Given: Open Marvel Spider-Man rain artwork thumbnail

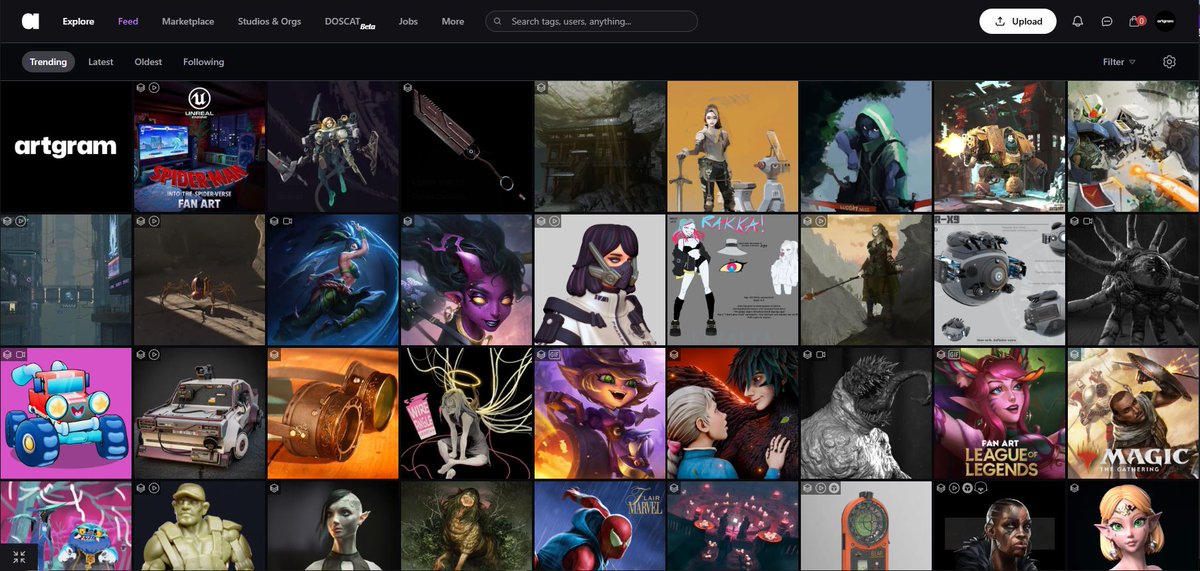Looking at the screenshot, I should click(x=599, y=526).
